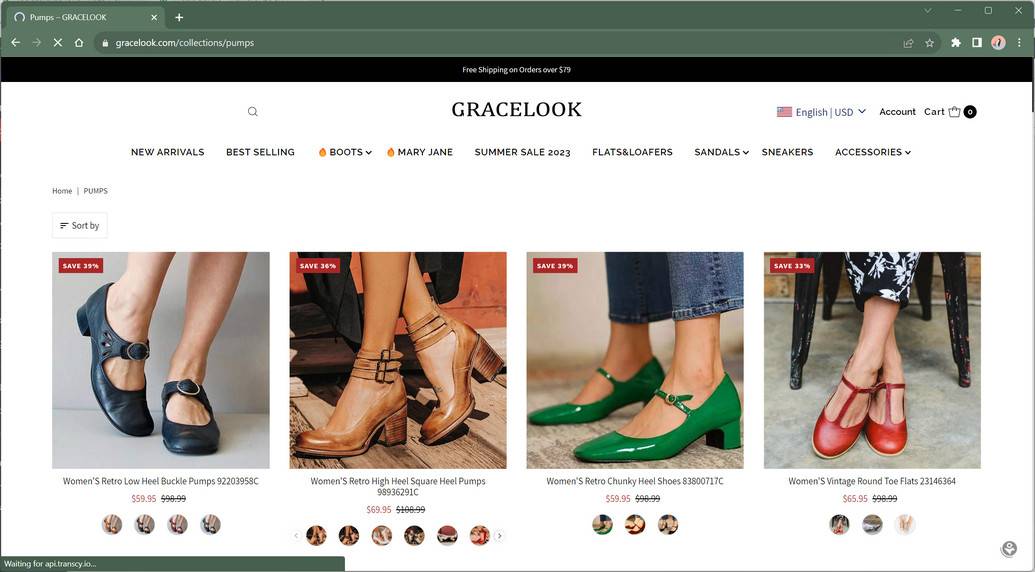Viewport: 1035px width, 572px height.
Task: Open the tan square heel pumps image
Action: click(x=398, y=360)
